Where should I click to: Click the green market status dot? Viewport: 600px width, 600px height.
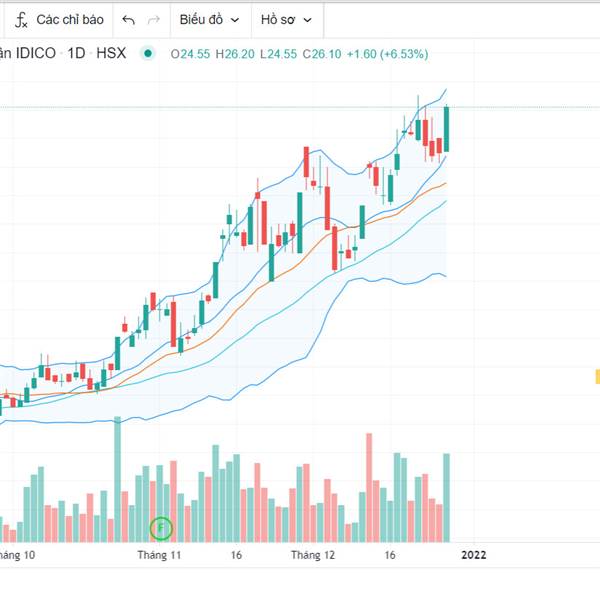point(148,53)
